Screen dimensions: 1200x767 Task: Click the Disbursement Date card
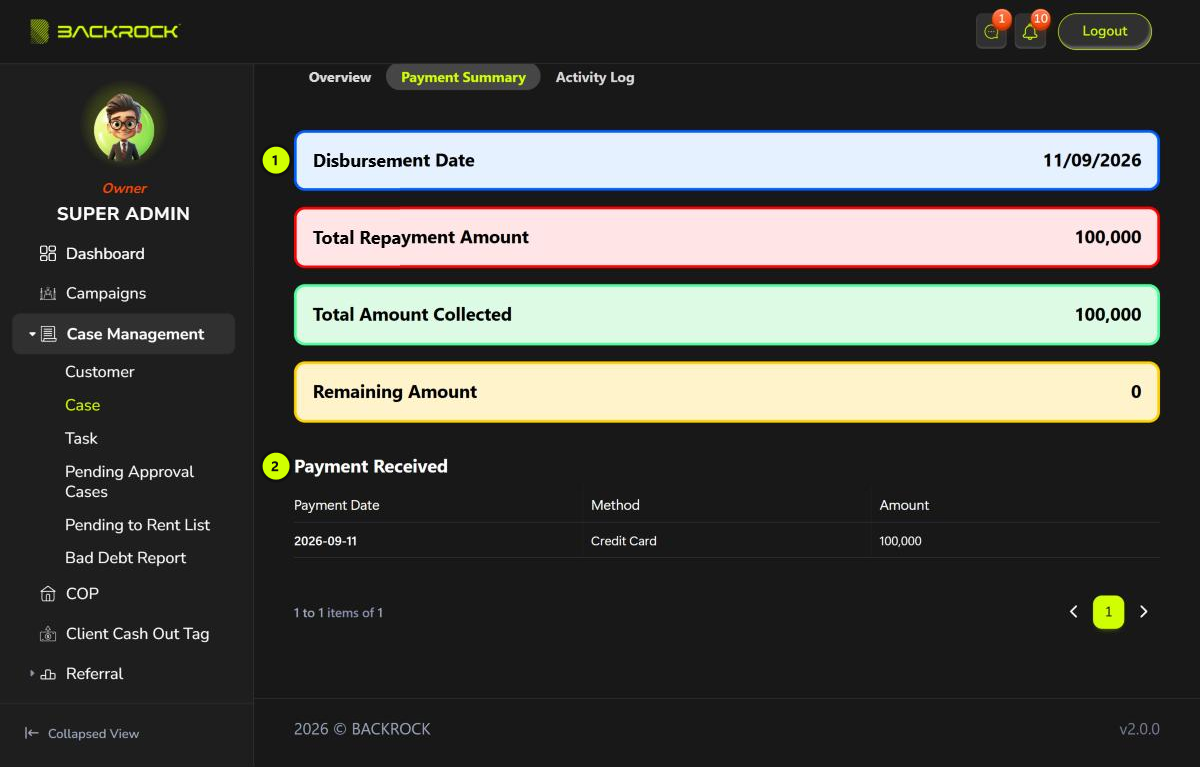(x=727, y=160)
